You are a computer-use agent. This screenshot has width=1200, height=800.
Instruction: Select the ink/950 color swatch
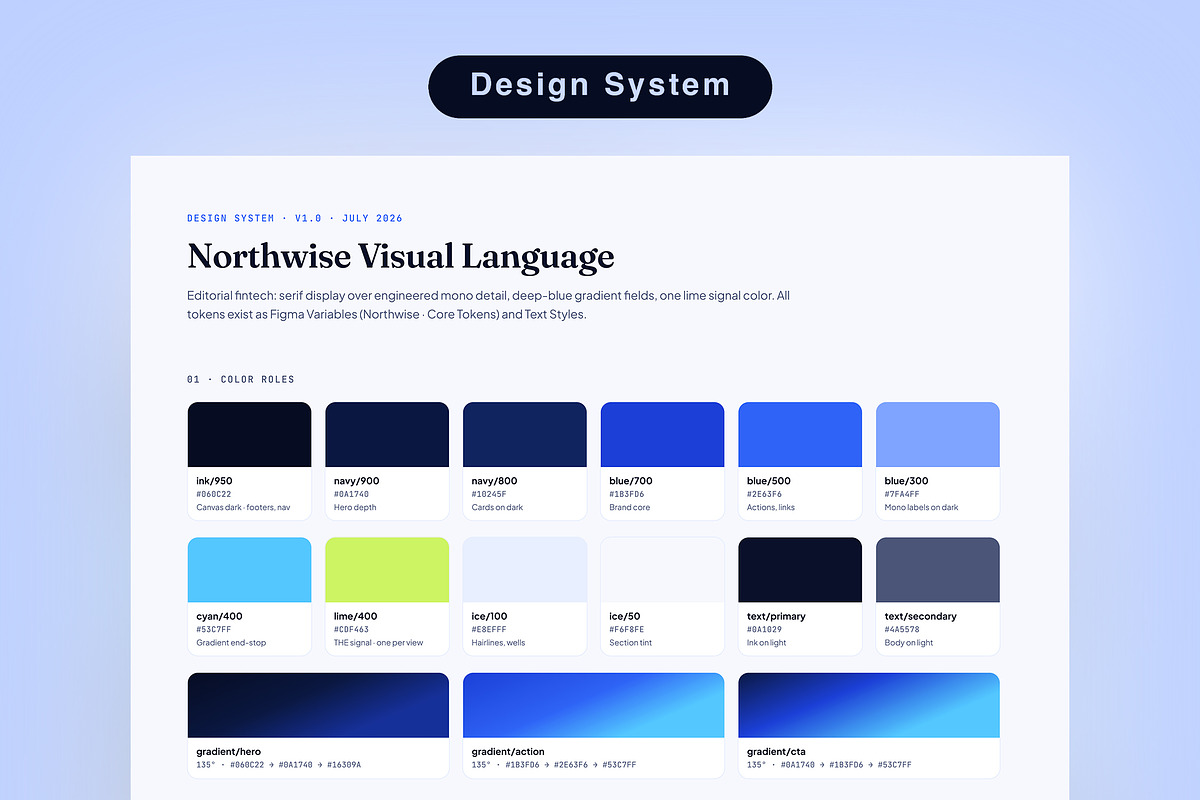249,461
